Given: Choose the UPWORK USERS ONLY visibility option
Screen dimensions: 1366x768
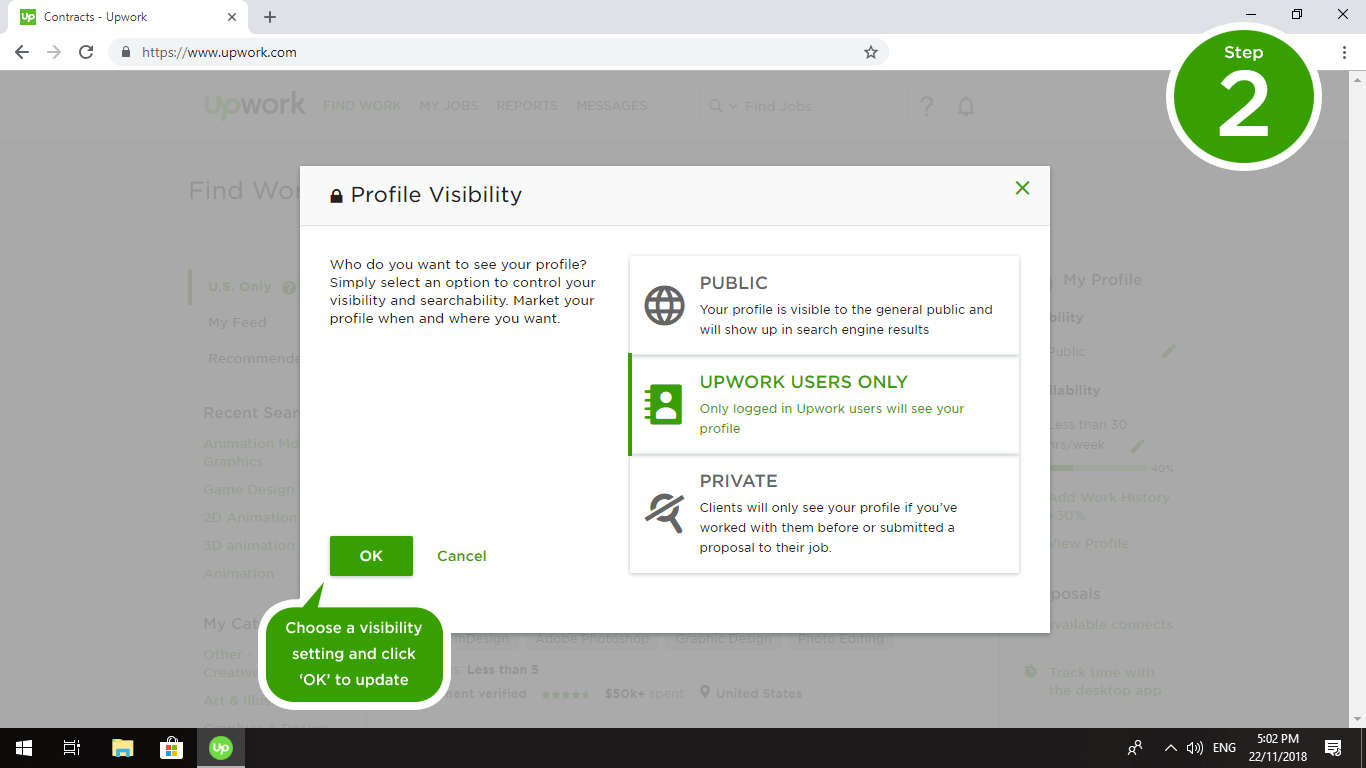Looking at the screenshot, I should 845,405.
